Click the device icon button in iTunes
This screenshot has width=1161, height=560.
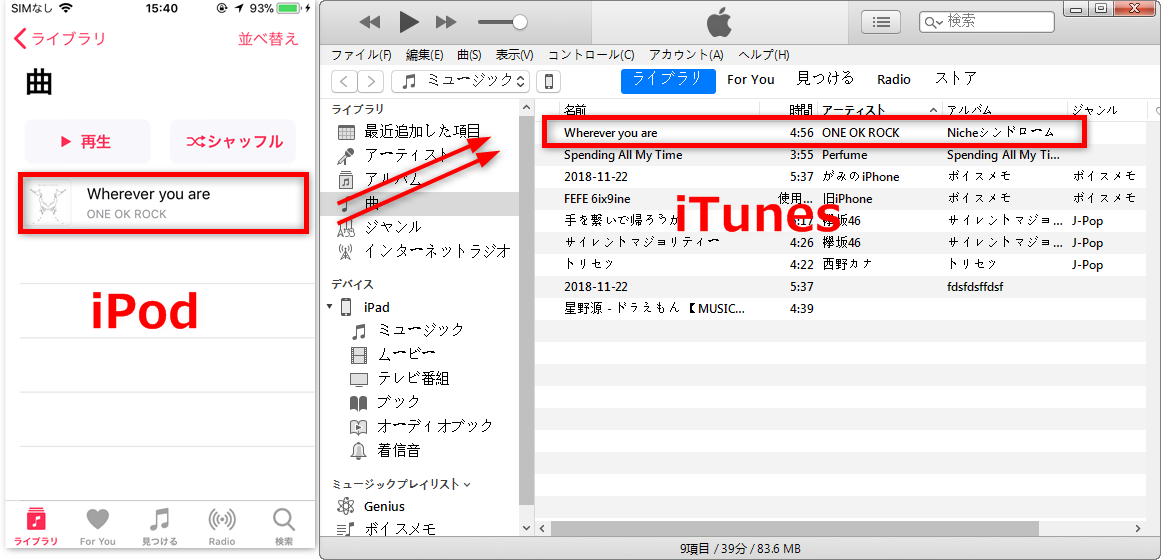coord(549,81)
